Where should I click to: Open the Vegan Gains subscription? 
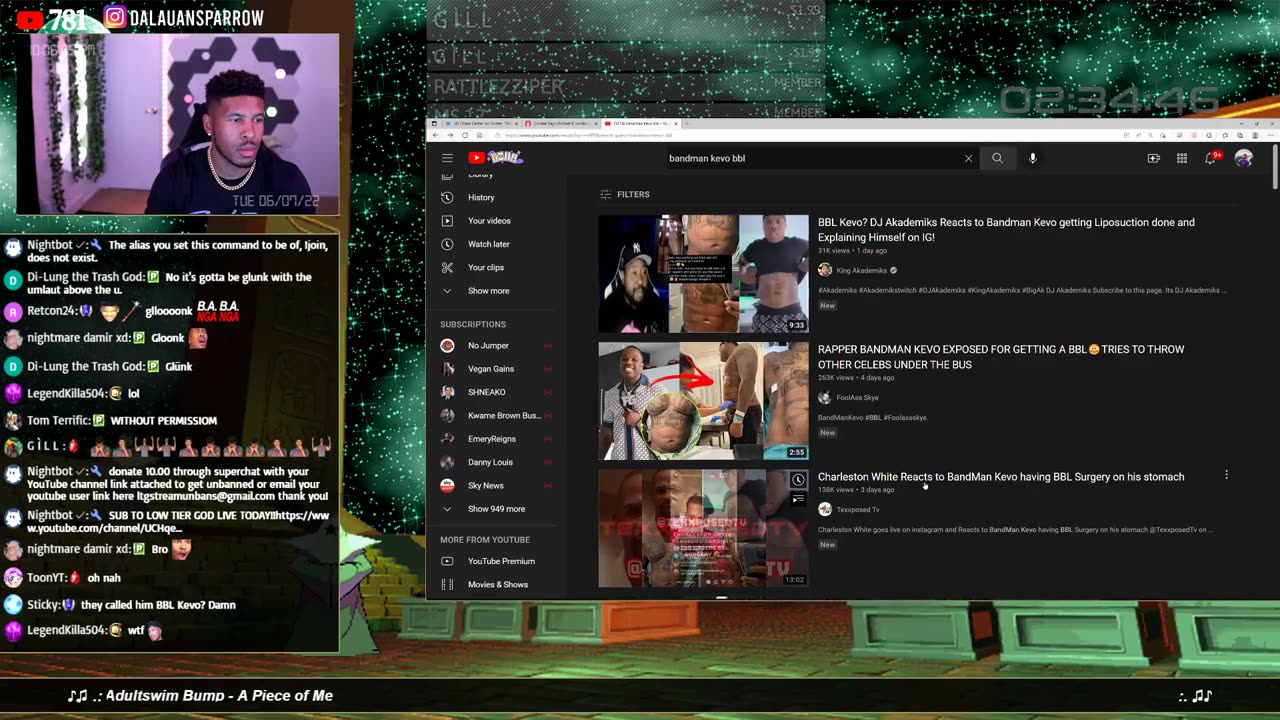click(497, 368)
